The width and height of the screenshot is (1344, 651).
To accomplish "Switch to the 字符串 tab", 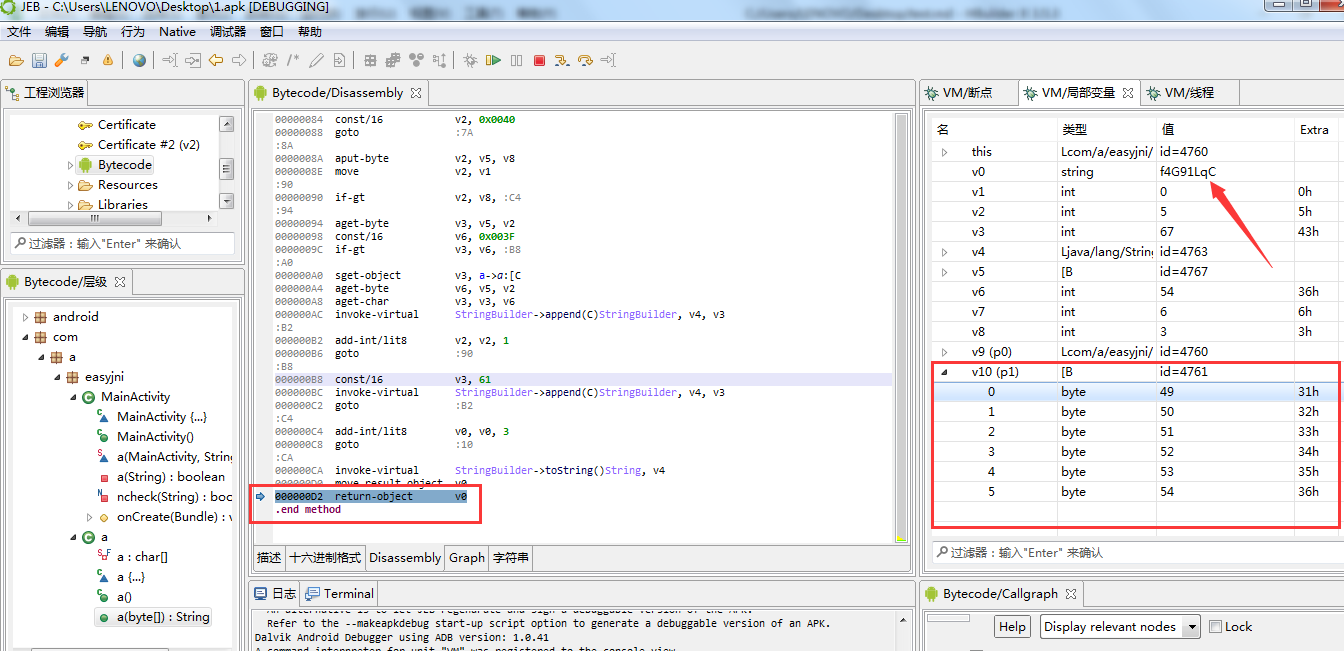I will click(x=511, y=558).
